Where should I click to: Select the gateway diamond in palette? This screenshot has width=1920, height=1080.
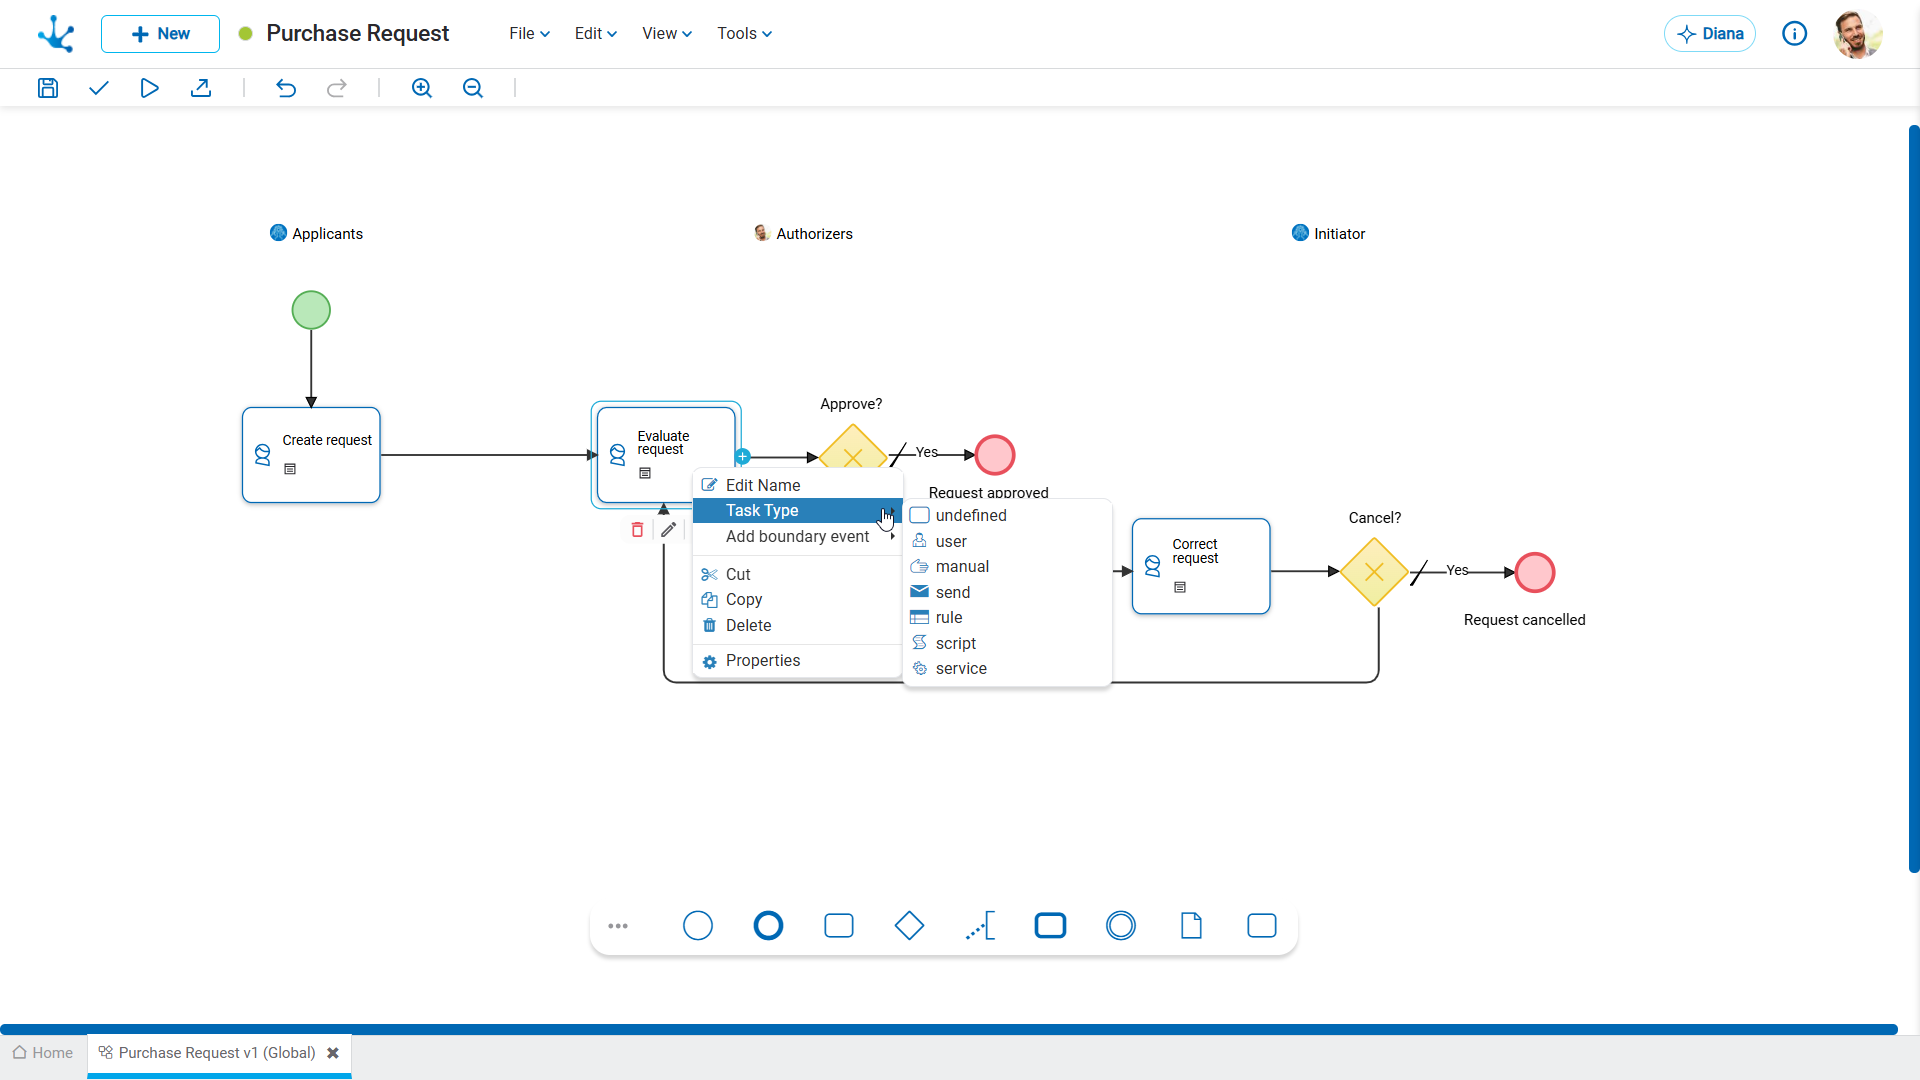[x=909, y=926]
